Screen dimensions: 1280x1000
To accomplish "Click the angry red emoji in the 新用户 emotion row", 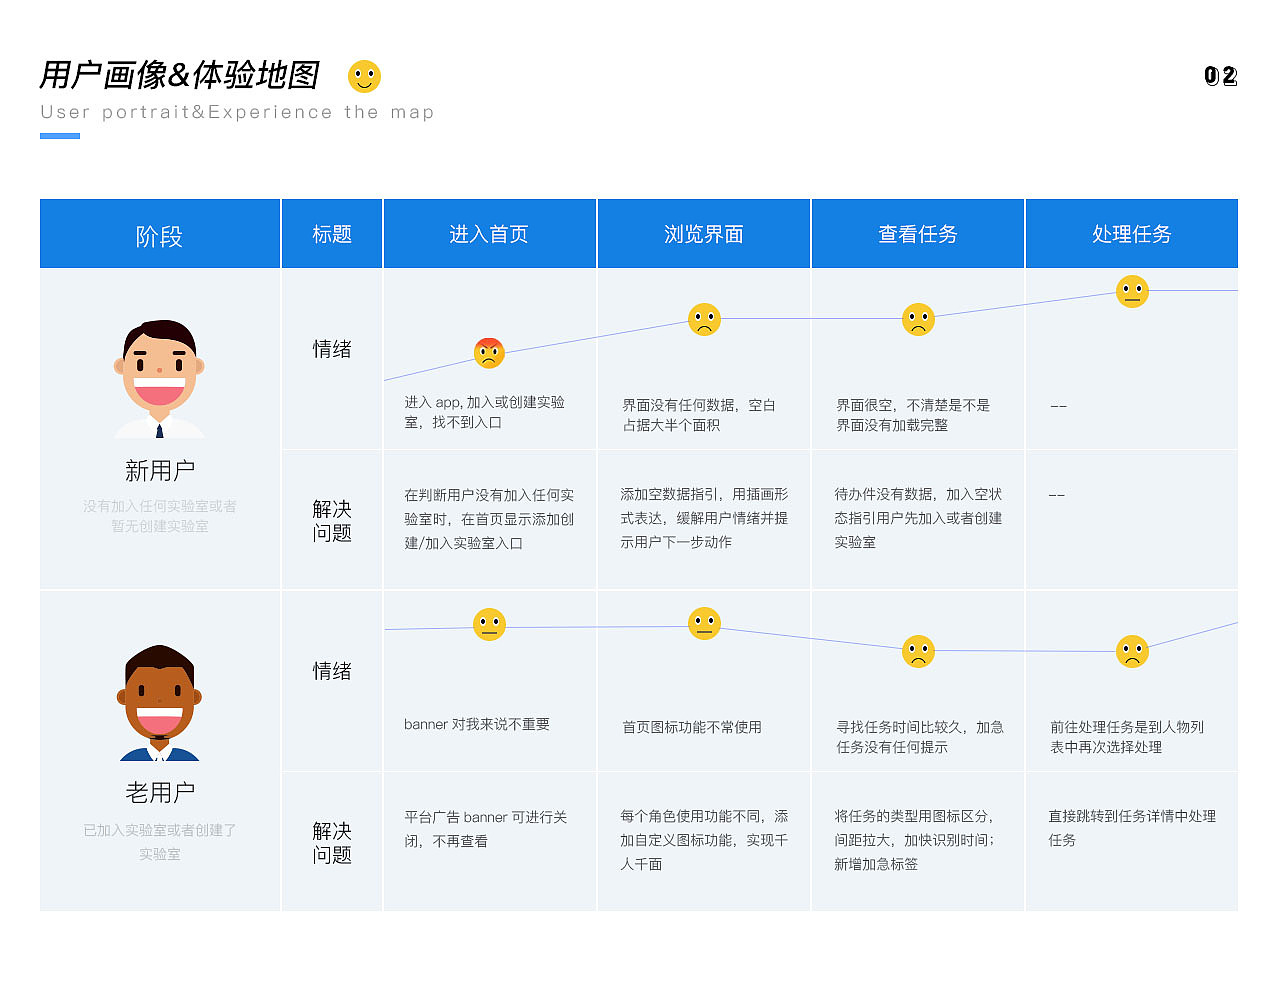I will click(489, 352).
